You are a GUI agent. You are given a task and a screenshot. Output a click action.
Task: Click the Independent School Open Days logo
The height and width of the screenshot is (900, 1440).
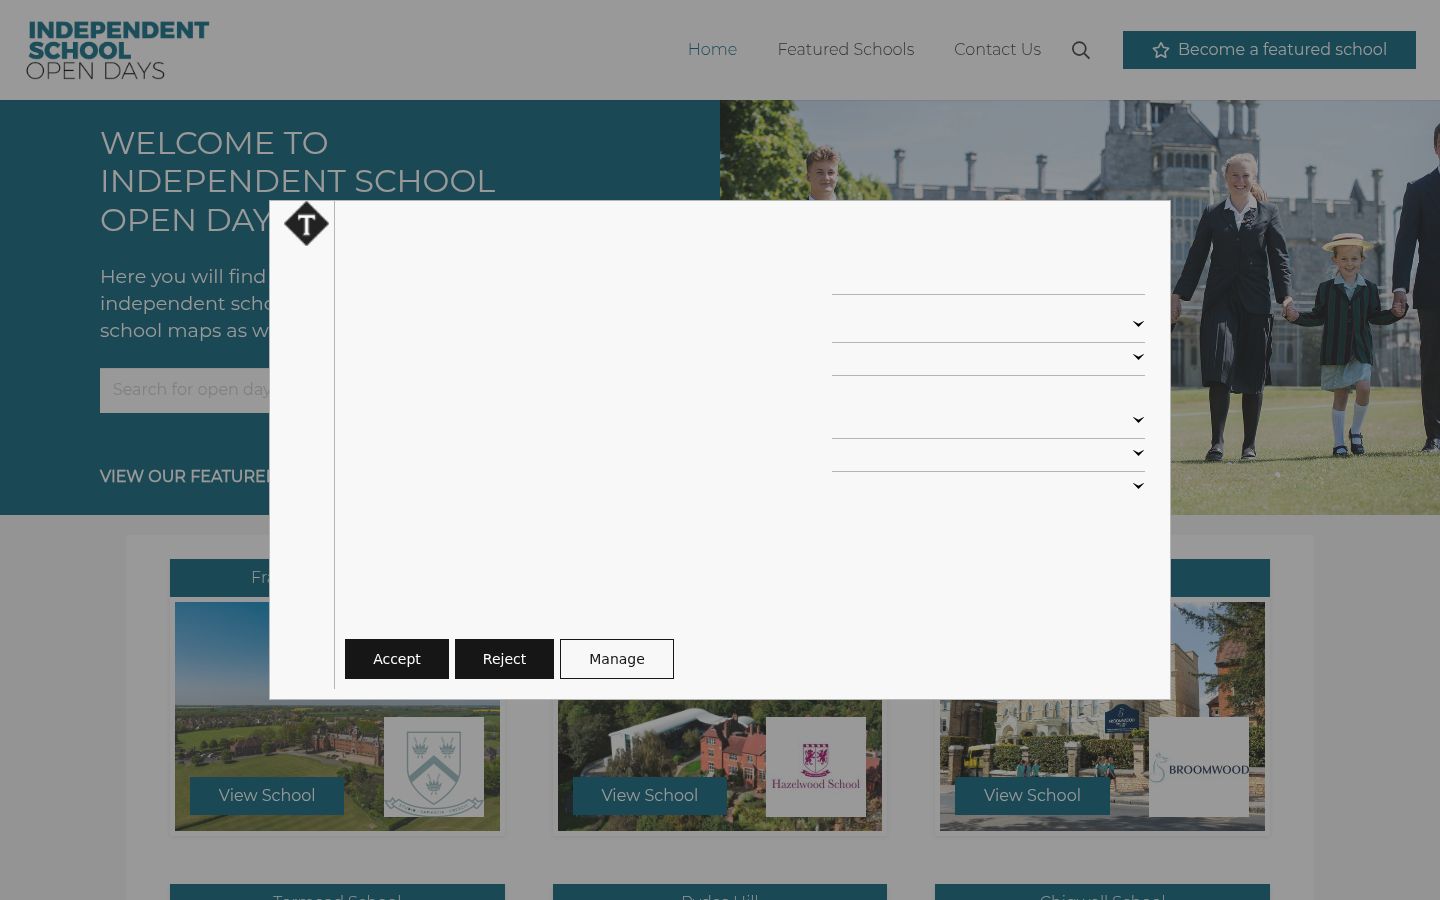(x=118, y=50)
